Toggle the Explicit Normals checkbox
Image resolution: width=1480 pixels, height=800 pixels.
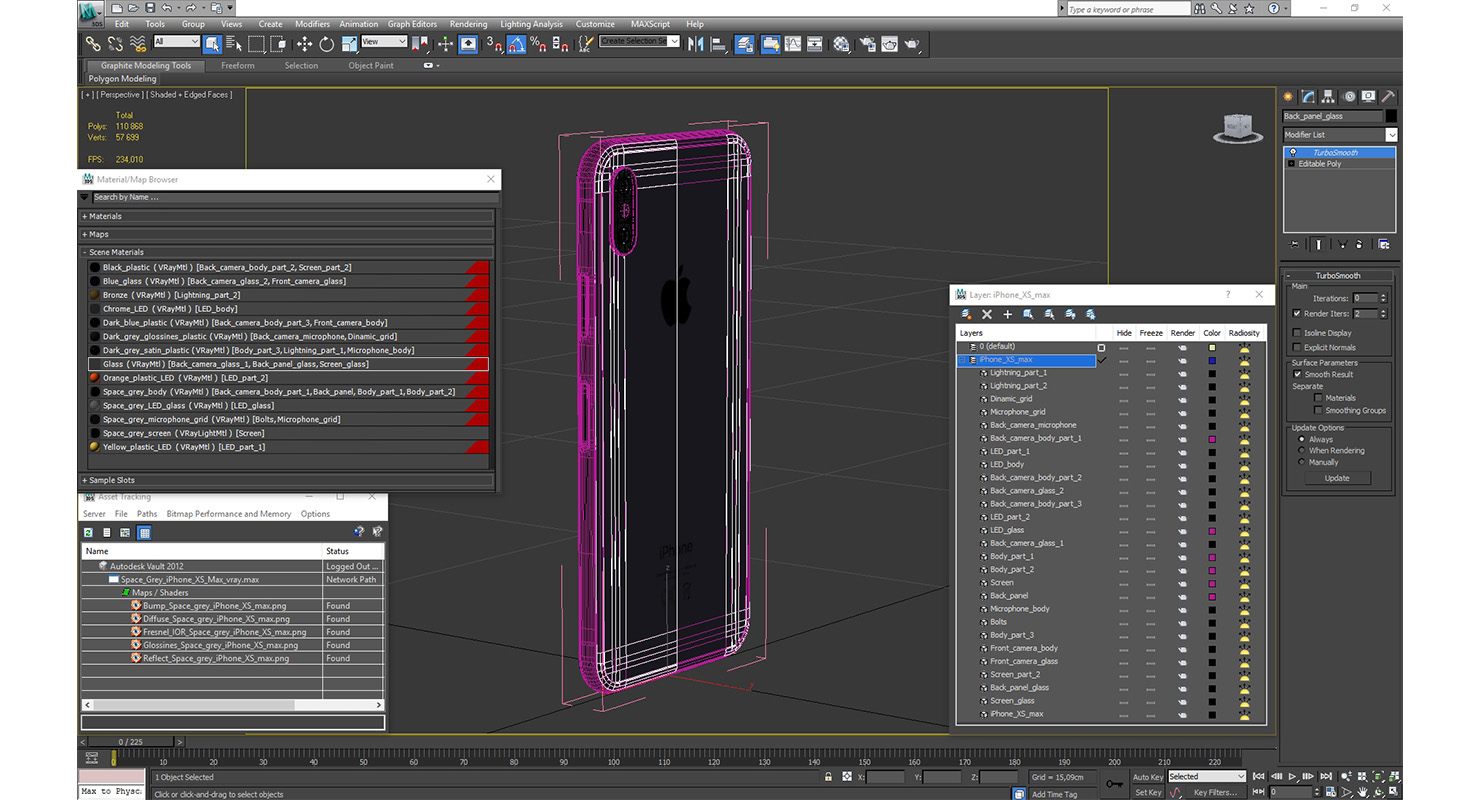(x=1297, y=347)
